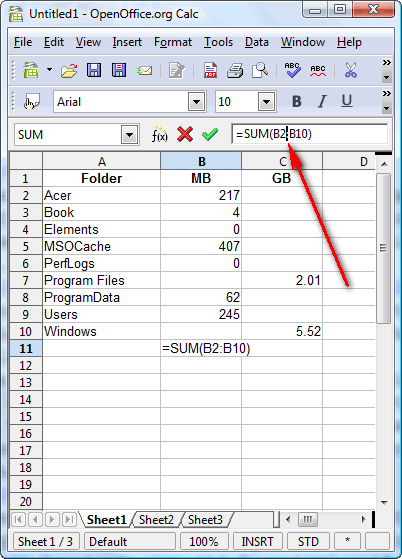Screen dimensions: 402x559
Task: Cancel the formula with red X
Action: click(185, 134)
